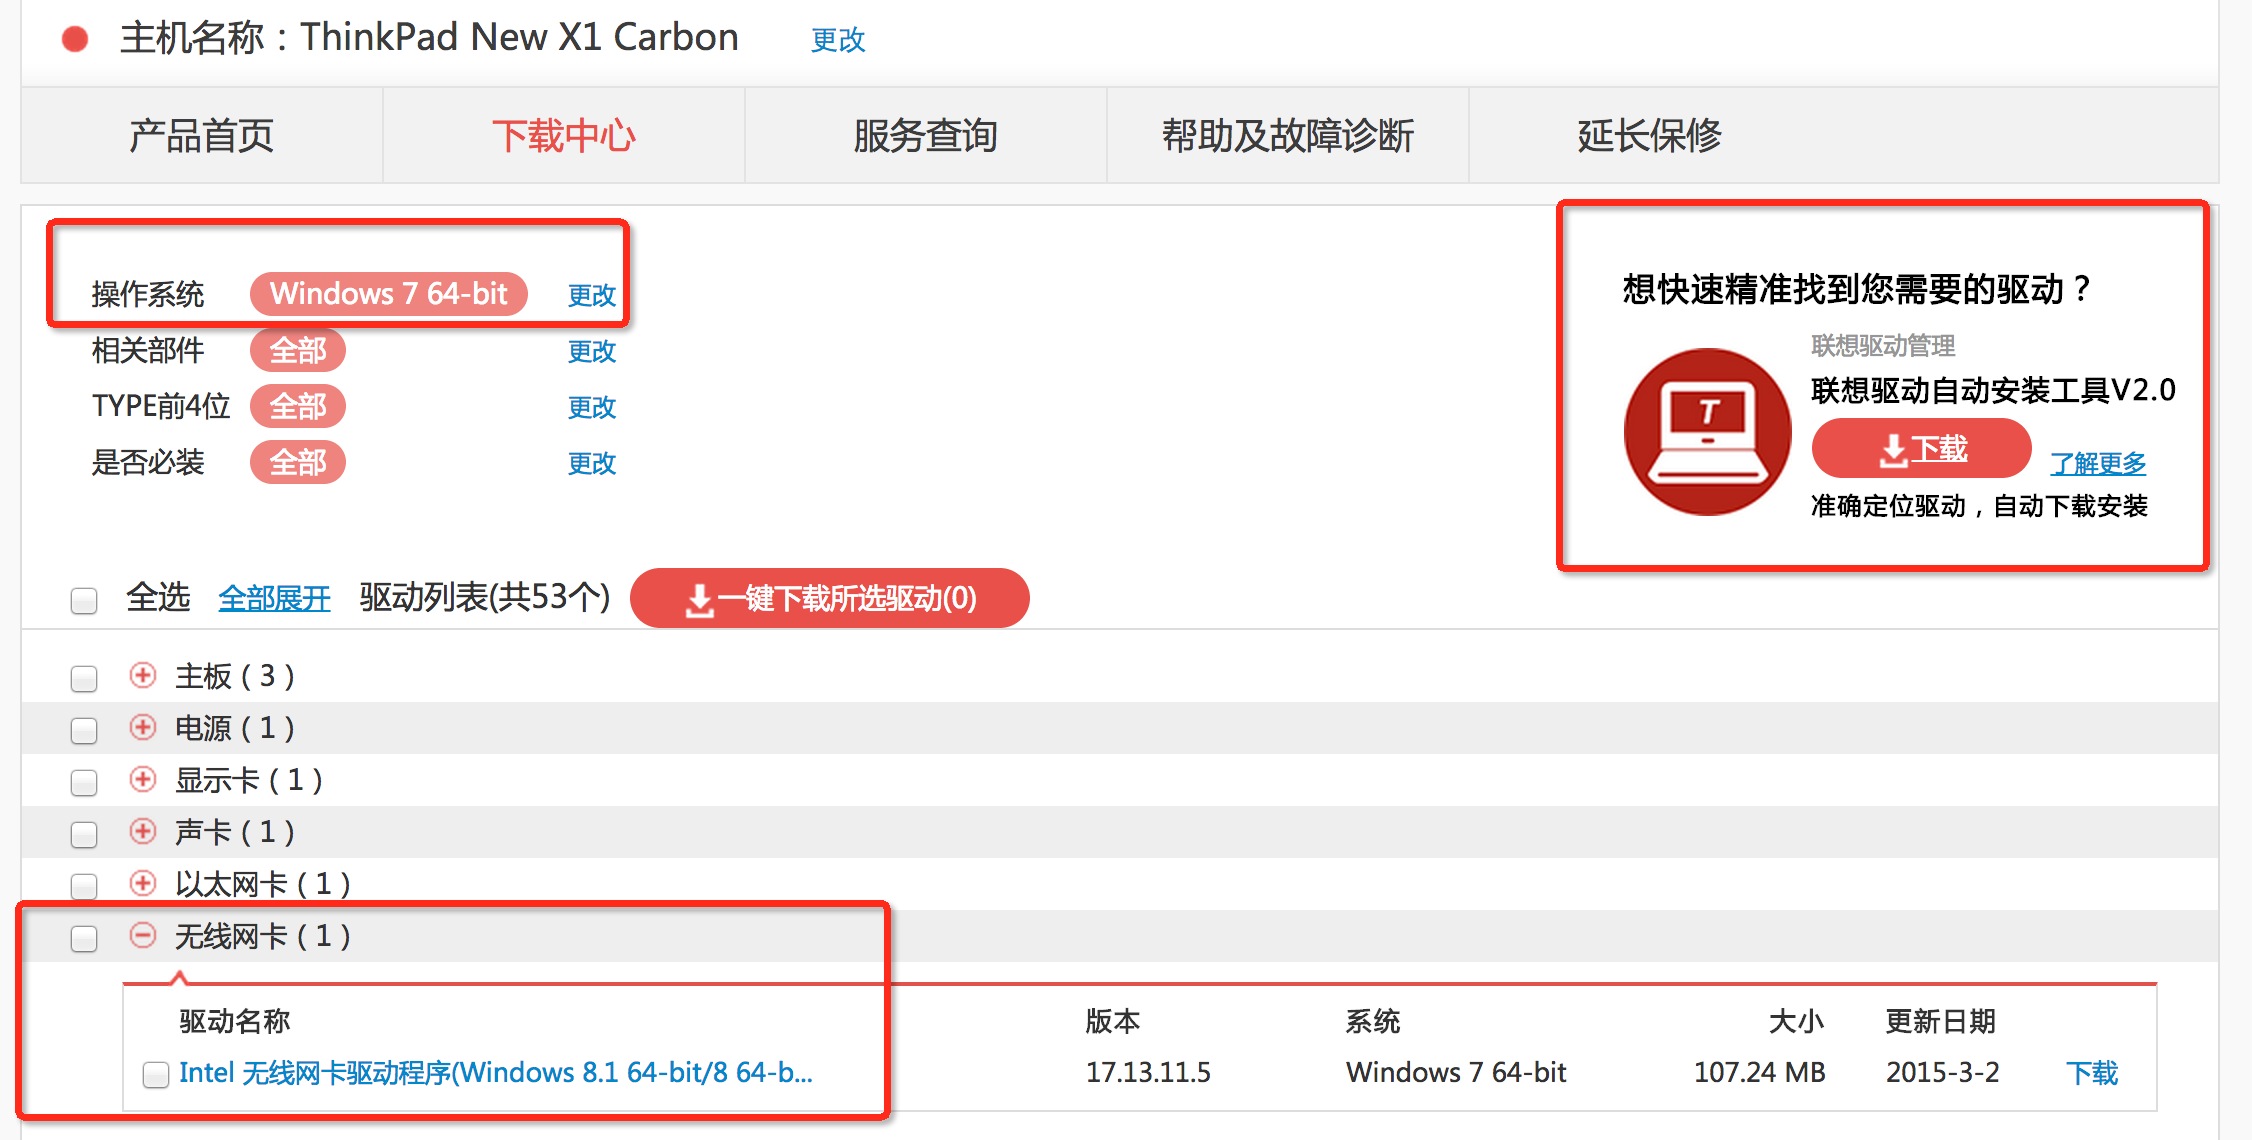The height and width of the screenshot is (1140, 2252).
Task: Open the 了解更多 link
Action: click(x=2098, y=463)
